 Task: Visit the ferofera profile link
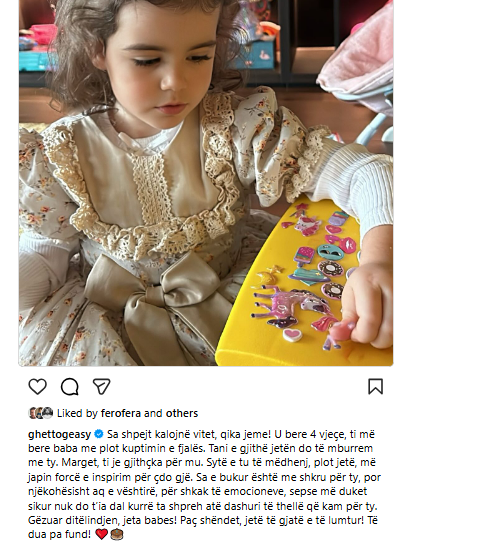(x=121, y=413)
